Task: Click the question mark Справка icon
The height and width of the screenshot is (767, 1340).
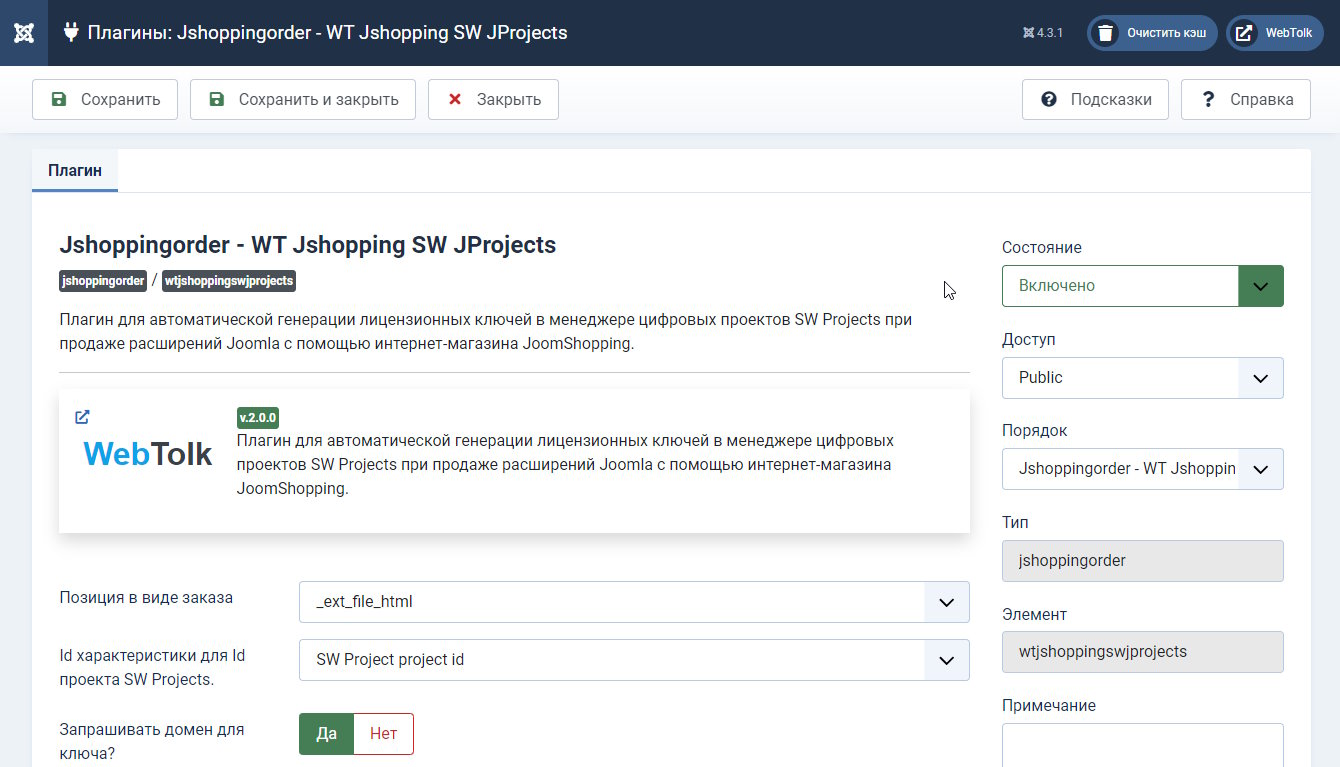Action: 1208,99
